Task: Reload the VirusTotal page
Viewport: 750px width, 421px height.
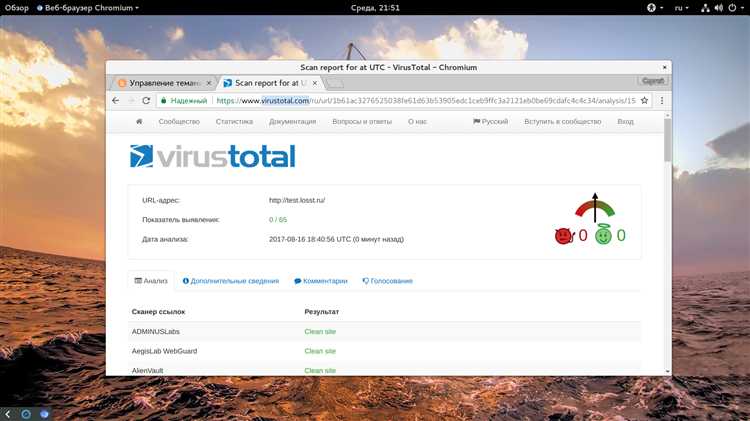Action: (x=146, y=100)
